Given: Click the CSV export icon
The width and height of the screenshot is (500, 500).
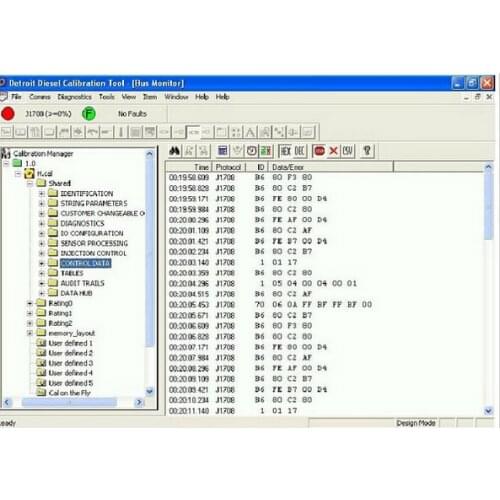Looking at the screenshot, I should tap(347, 151).
